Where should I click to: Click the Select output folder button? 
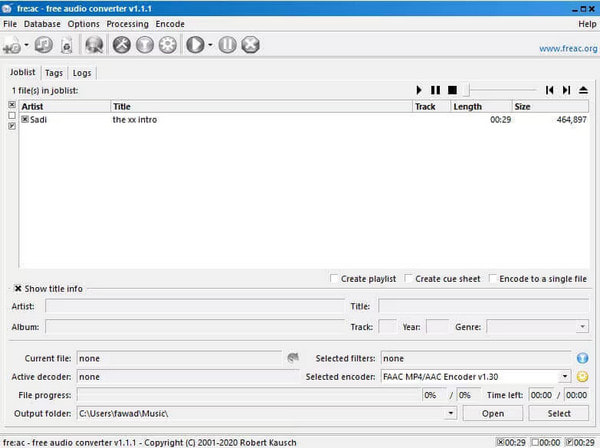[x=559, y=413]
